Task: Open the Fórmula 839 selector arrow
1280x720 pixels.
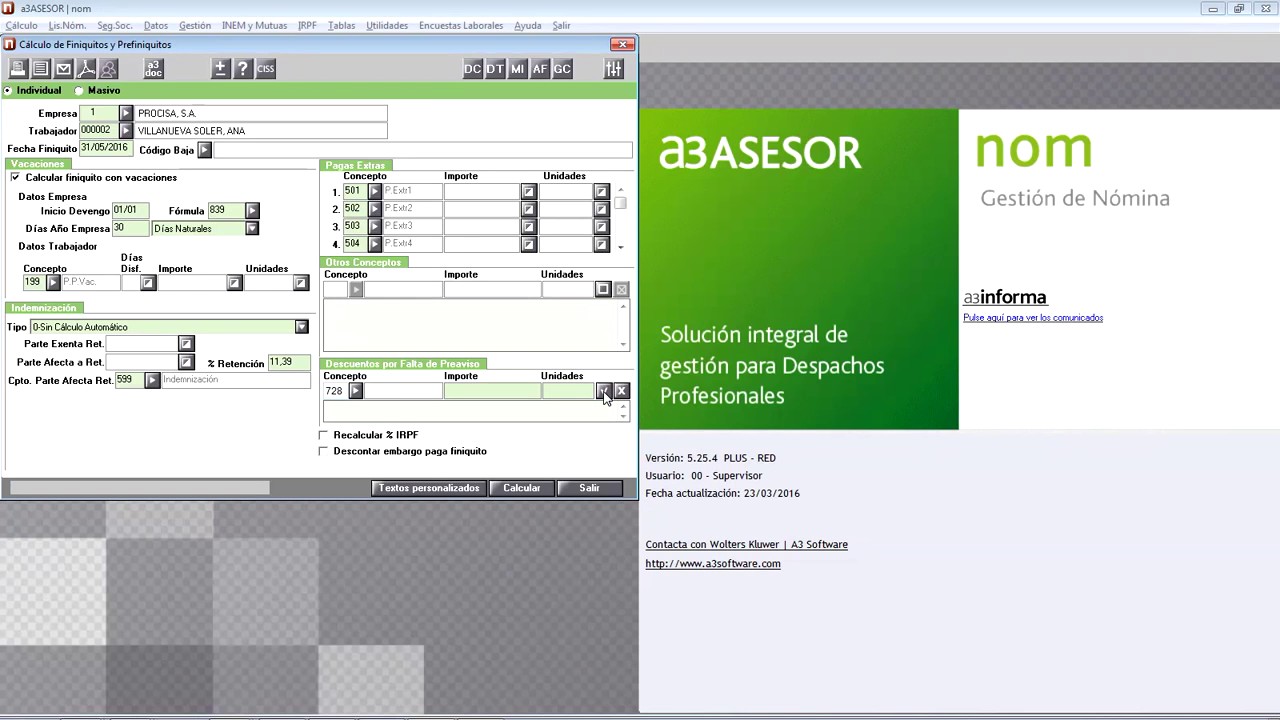Action: [x=252, y=211]
